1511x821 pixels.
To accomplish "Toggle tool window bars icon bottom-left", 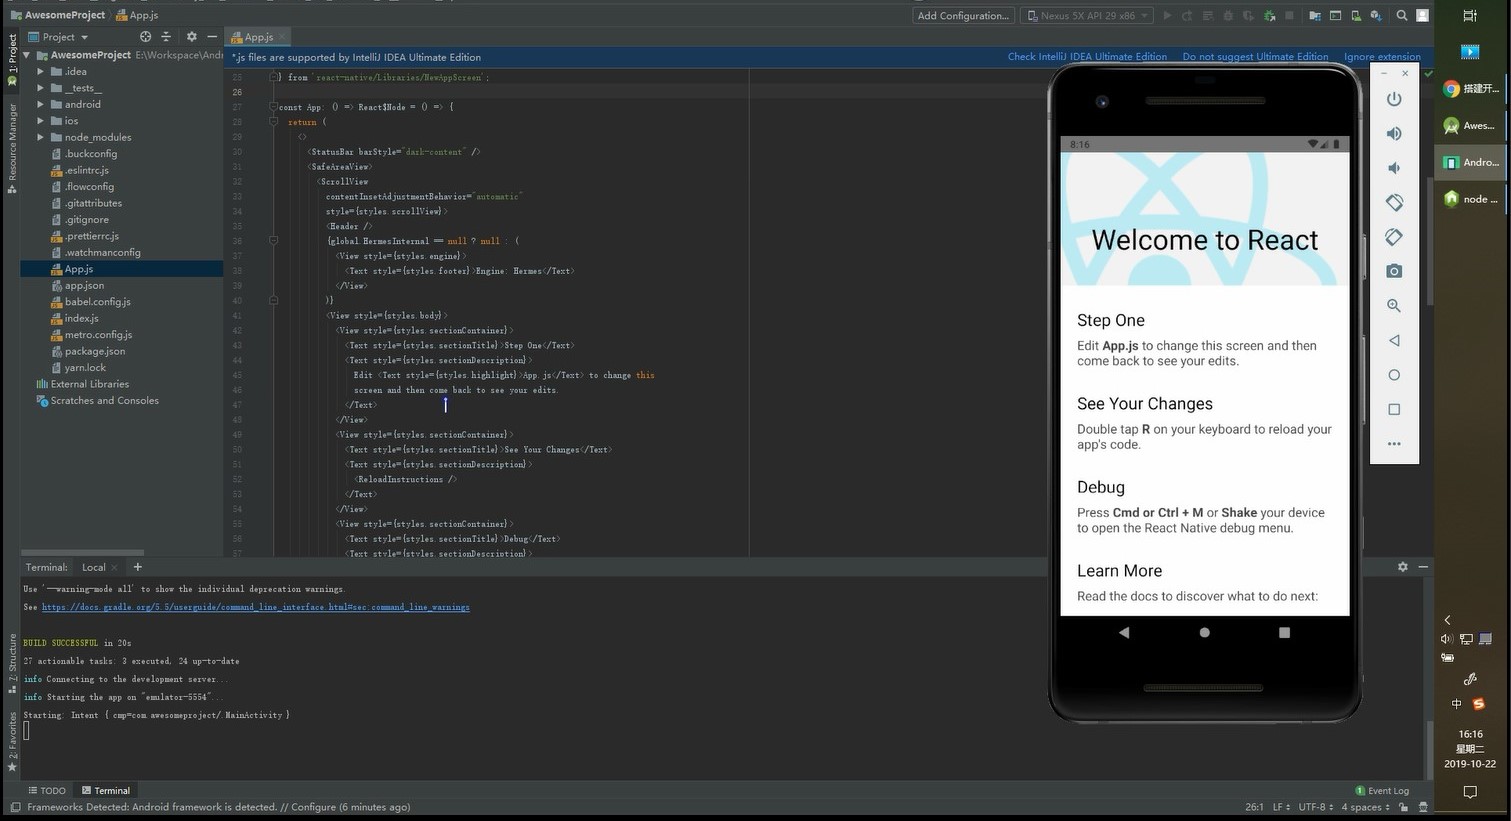I will (x=15, y=807).
